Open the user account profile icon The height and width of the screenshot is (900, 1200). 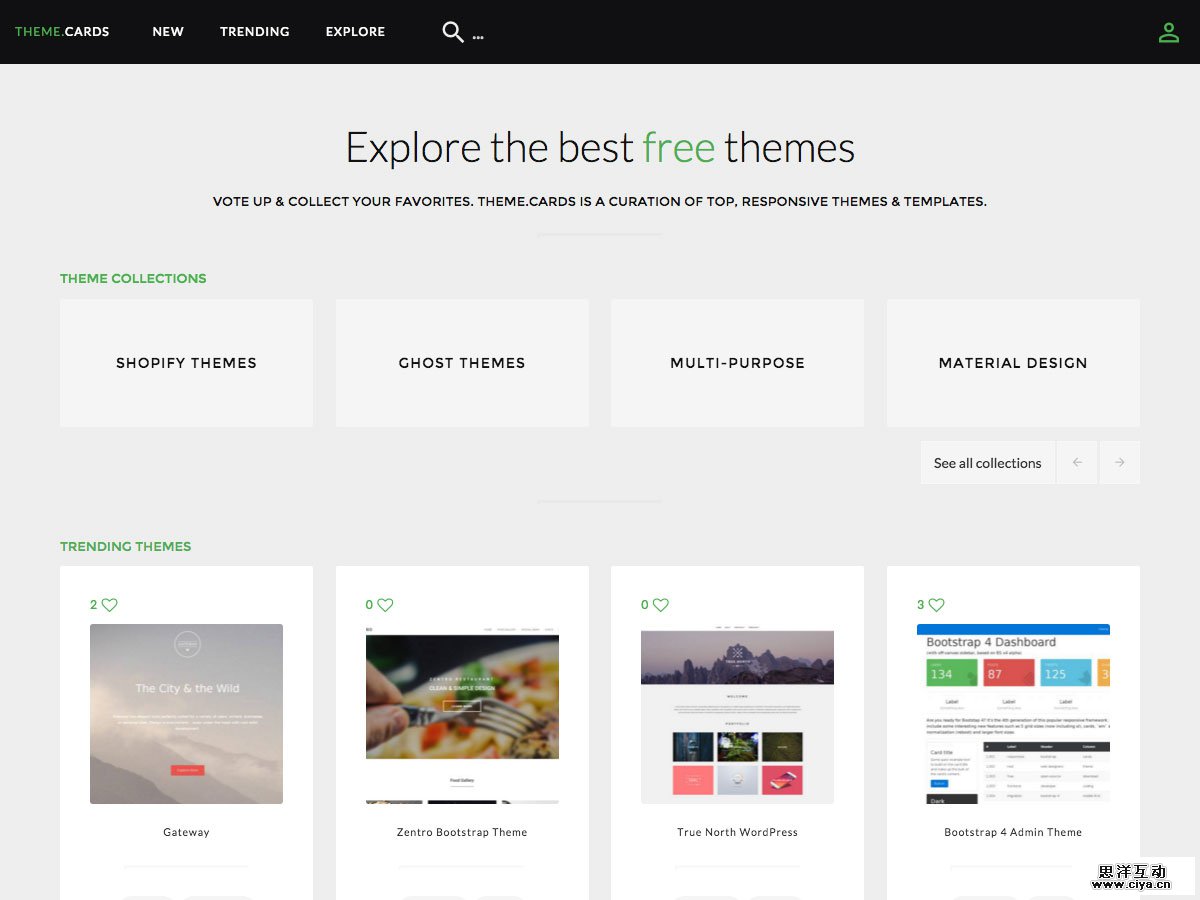(x=1168, y=32)
